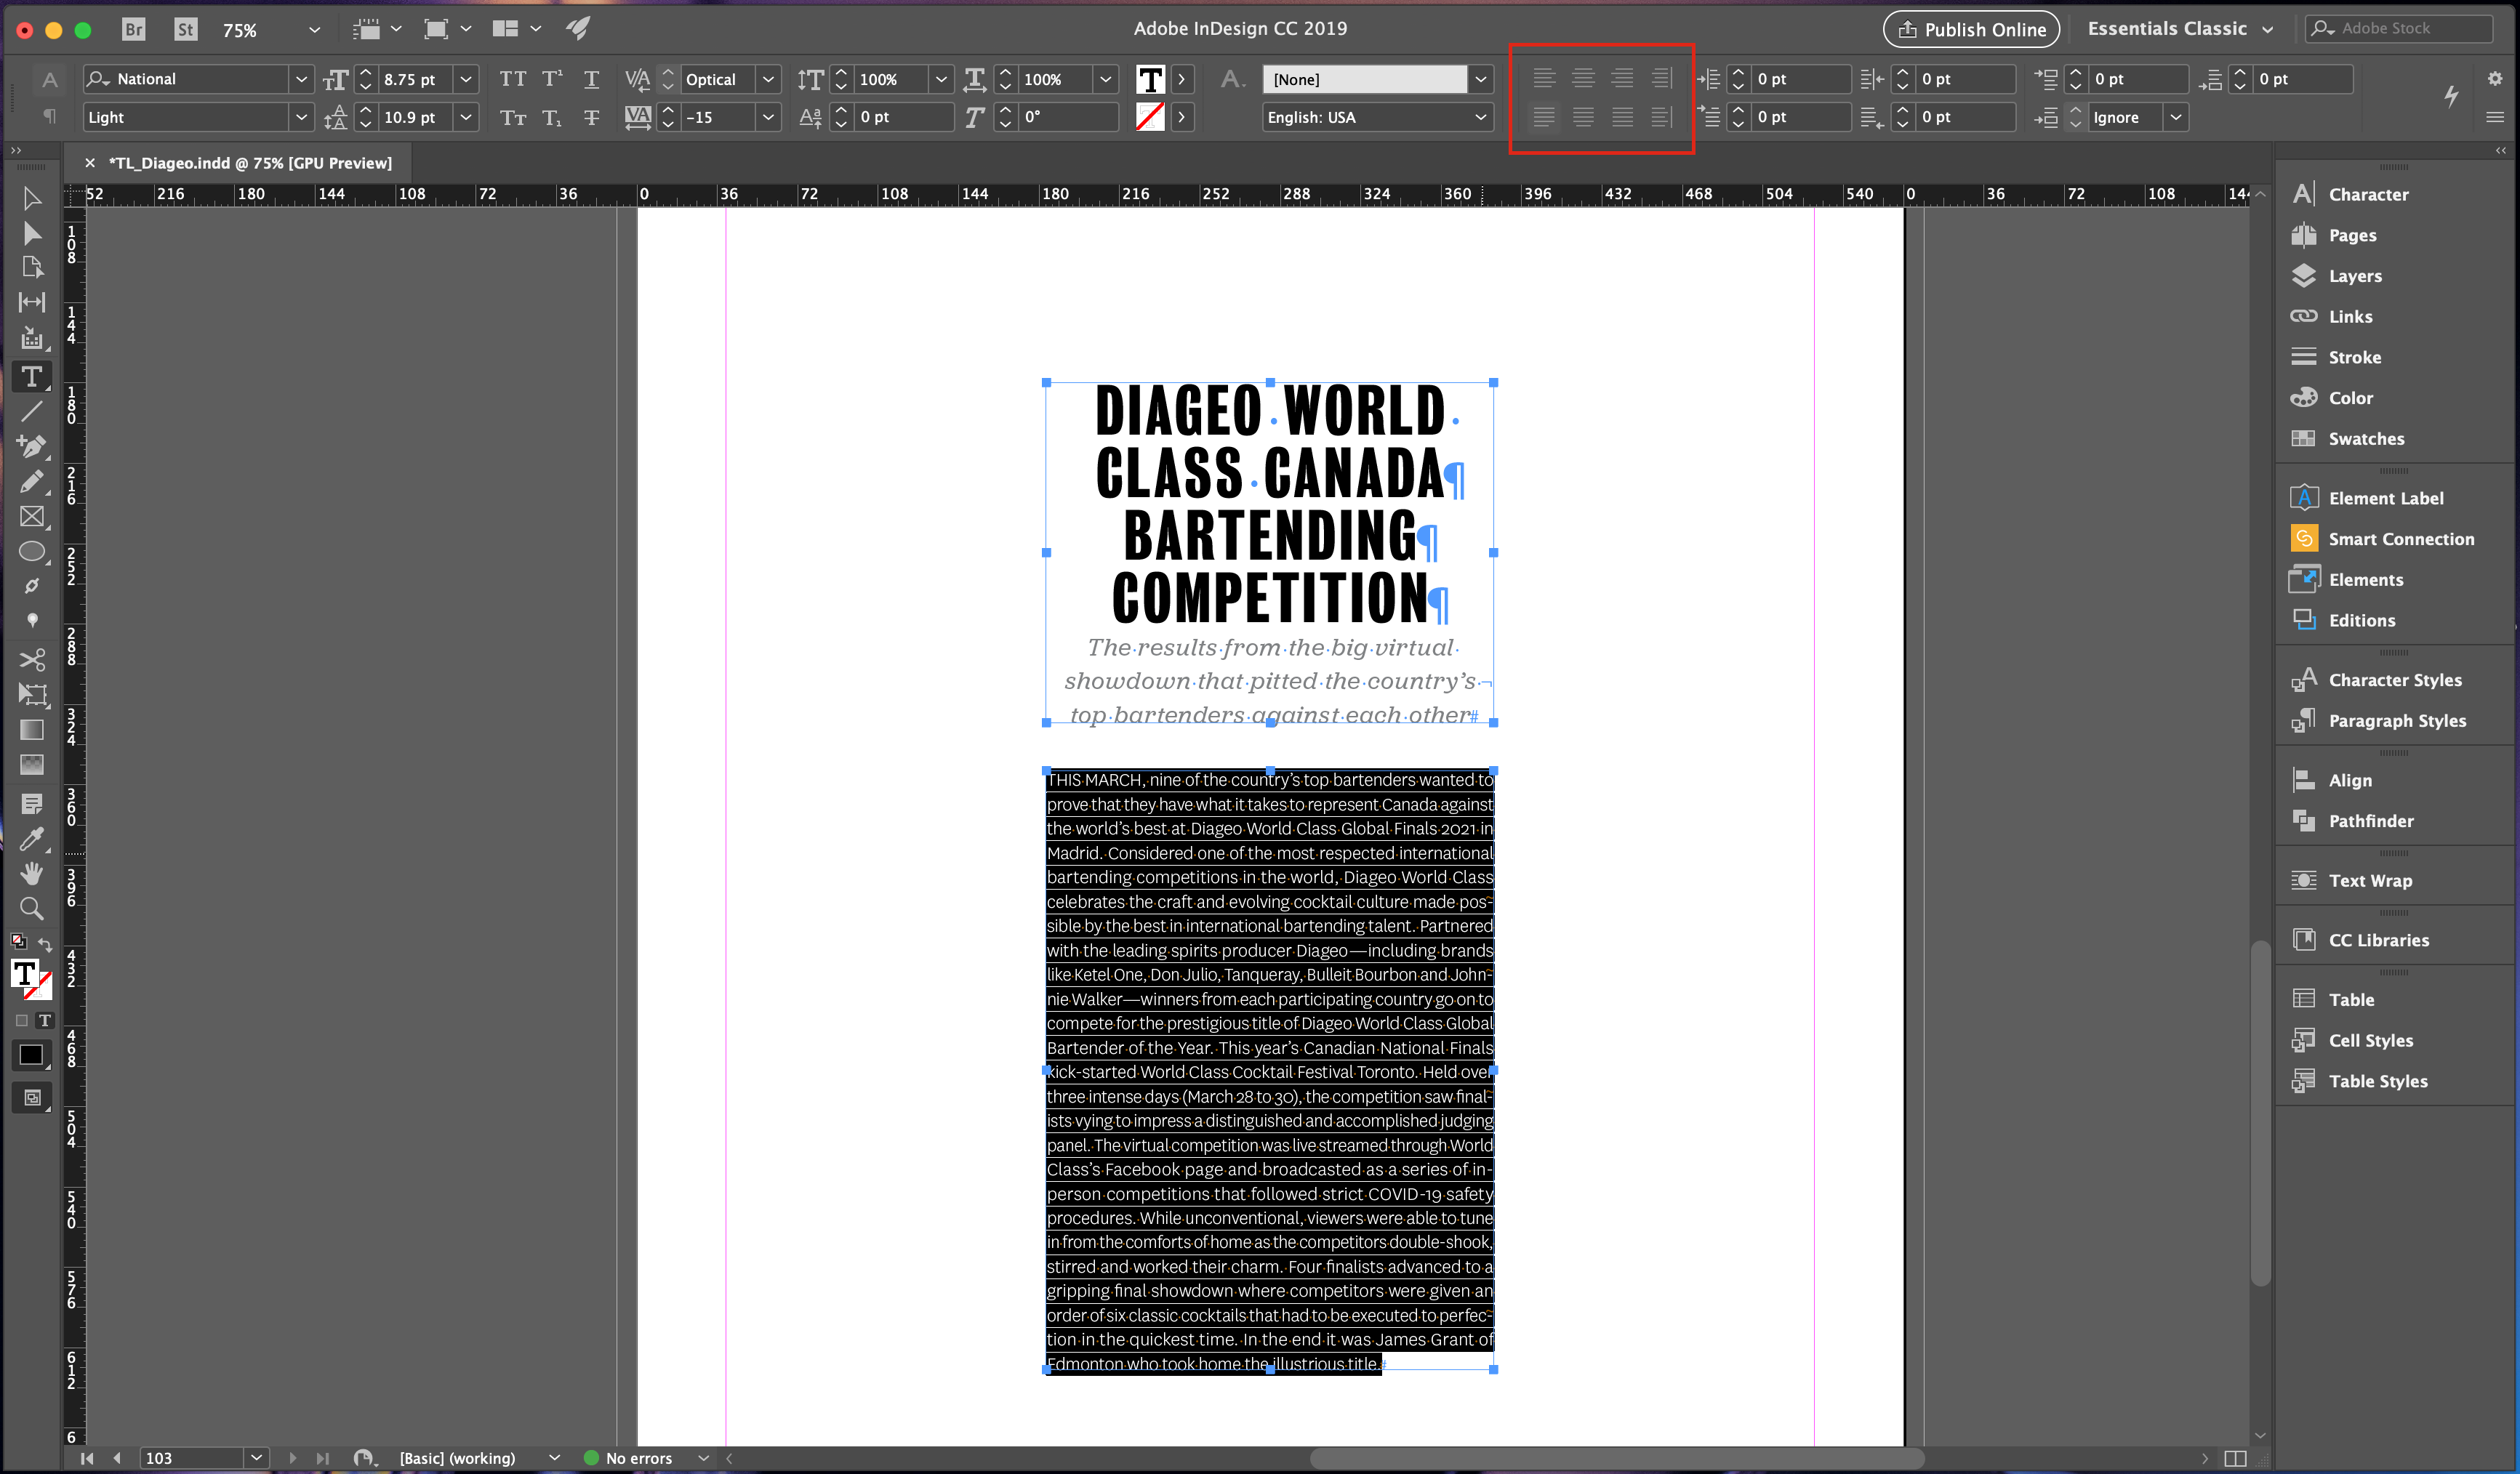Screen dimensions: 2520x1474
Task: Click the text stroke none color swatch
Action: point(1149,117)
